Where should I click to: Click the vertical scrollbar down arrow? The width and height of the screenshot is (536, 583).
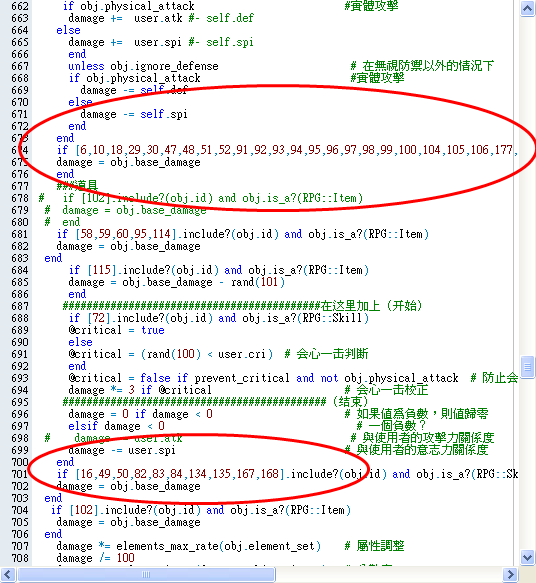tap(527, 557)
